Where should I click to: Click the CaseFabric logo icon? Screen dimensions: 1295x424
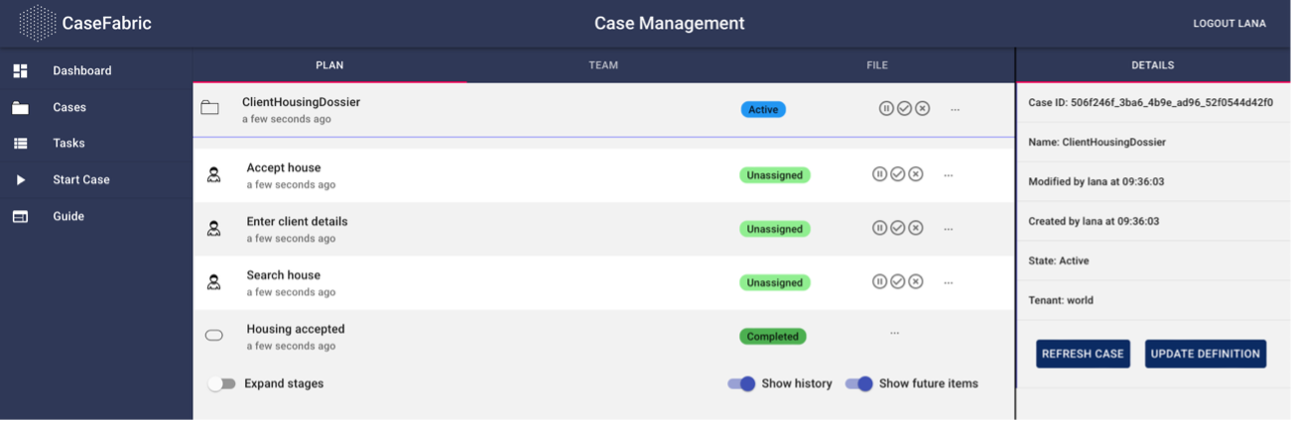click(x=37, y=23)
